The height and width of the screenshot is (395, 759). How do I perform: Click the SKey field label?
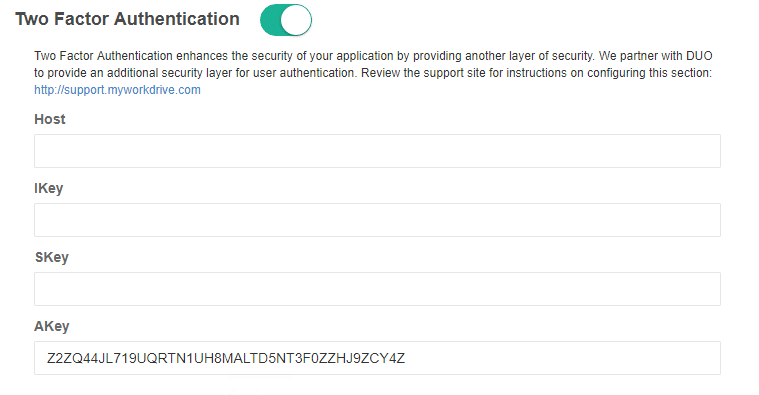tap(51, 257)
